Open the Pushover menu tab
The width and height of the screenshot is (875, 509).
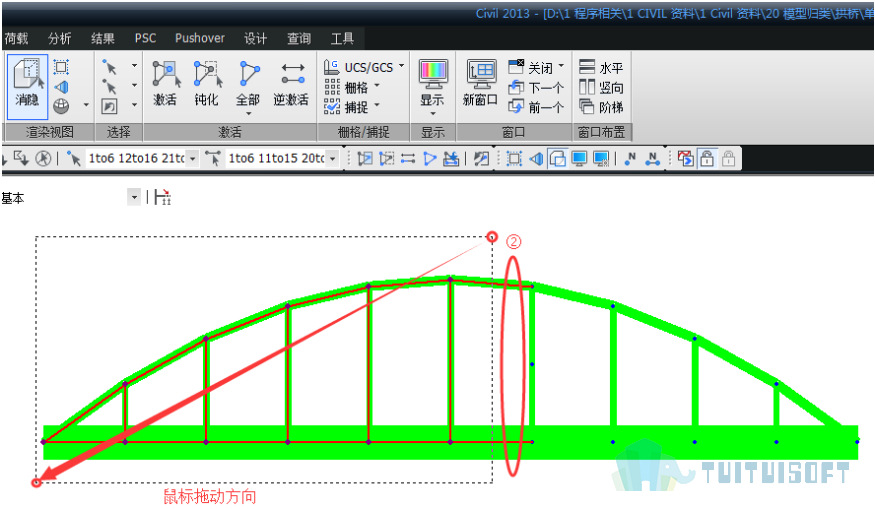pyautogui.click(x=200, y=38)
